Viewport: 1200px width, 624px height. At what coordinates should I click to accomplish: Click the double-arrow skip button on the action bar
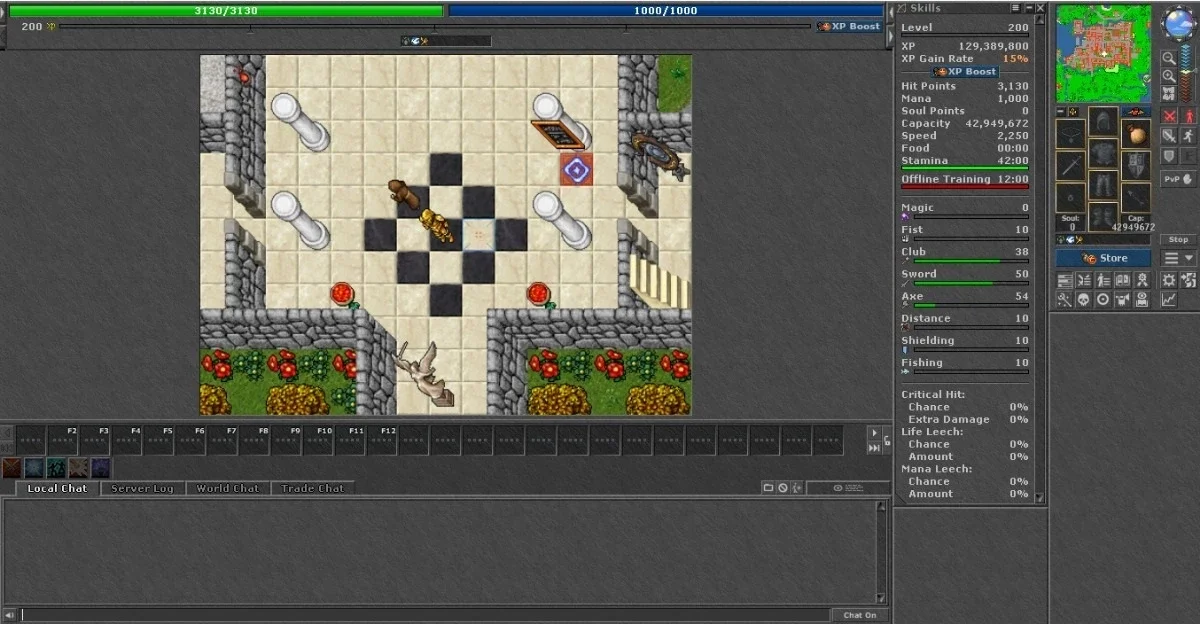pyautogui.click(x=874, y=448)
